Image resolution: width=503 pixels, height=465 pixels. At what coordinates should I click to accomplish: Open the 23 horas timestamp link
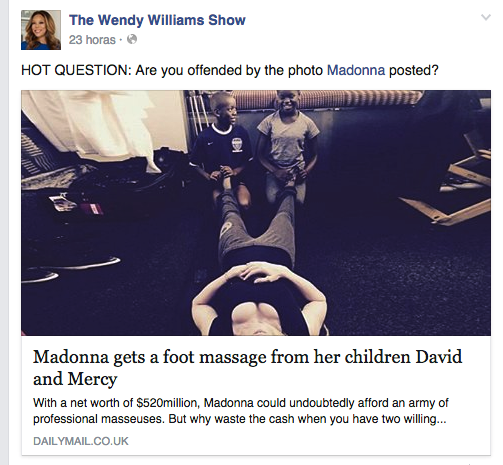coord(92,40)
